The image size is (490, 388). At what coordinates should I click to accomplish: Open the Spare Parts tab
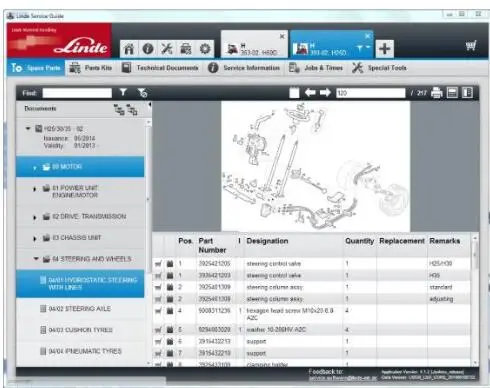tap(36, 68)
